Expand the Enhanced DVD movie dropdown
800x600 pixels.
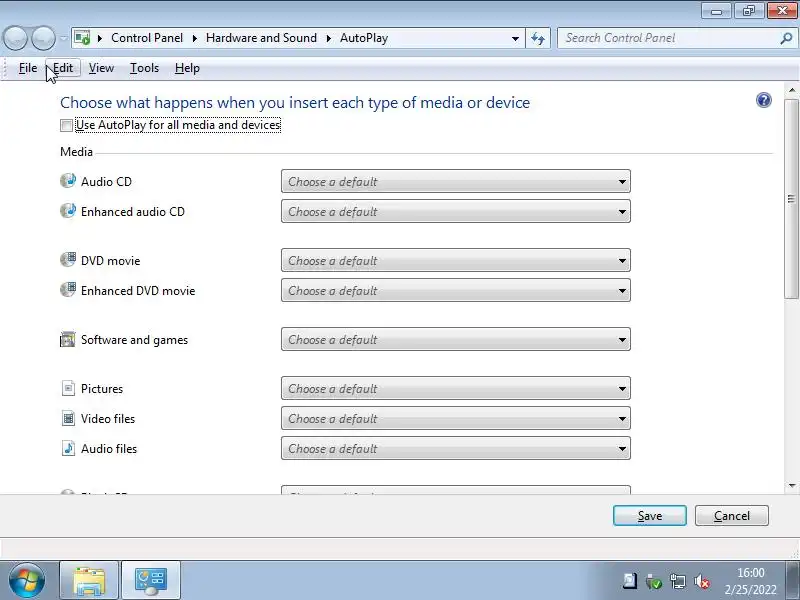[455, 291]
